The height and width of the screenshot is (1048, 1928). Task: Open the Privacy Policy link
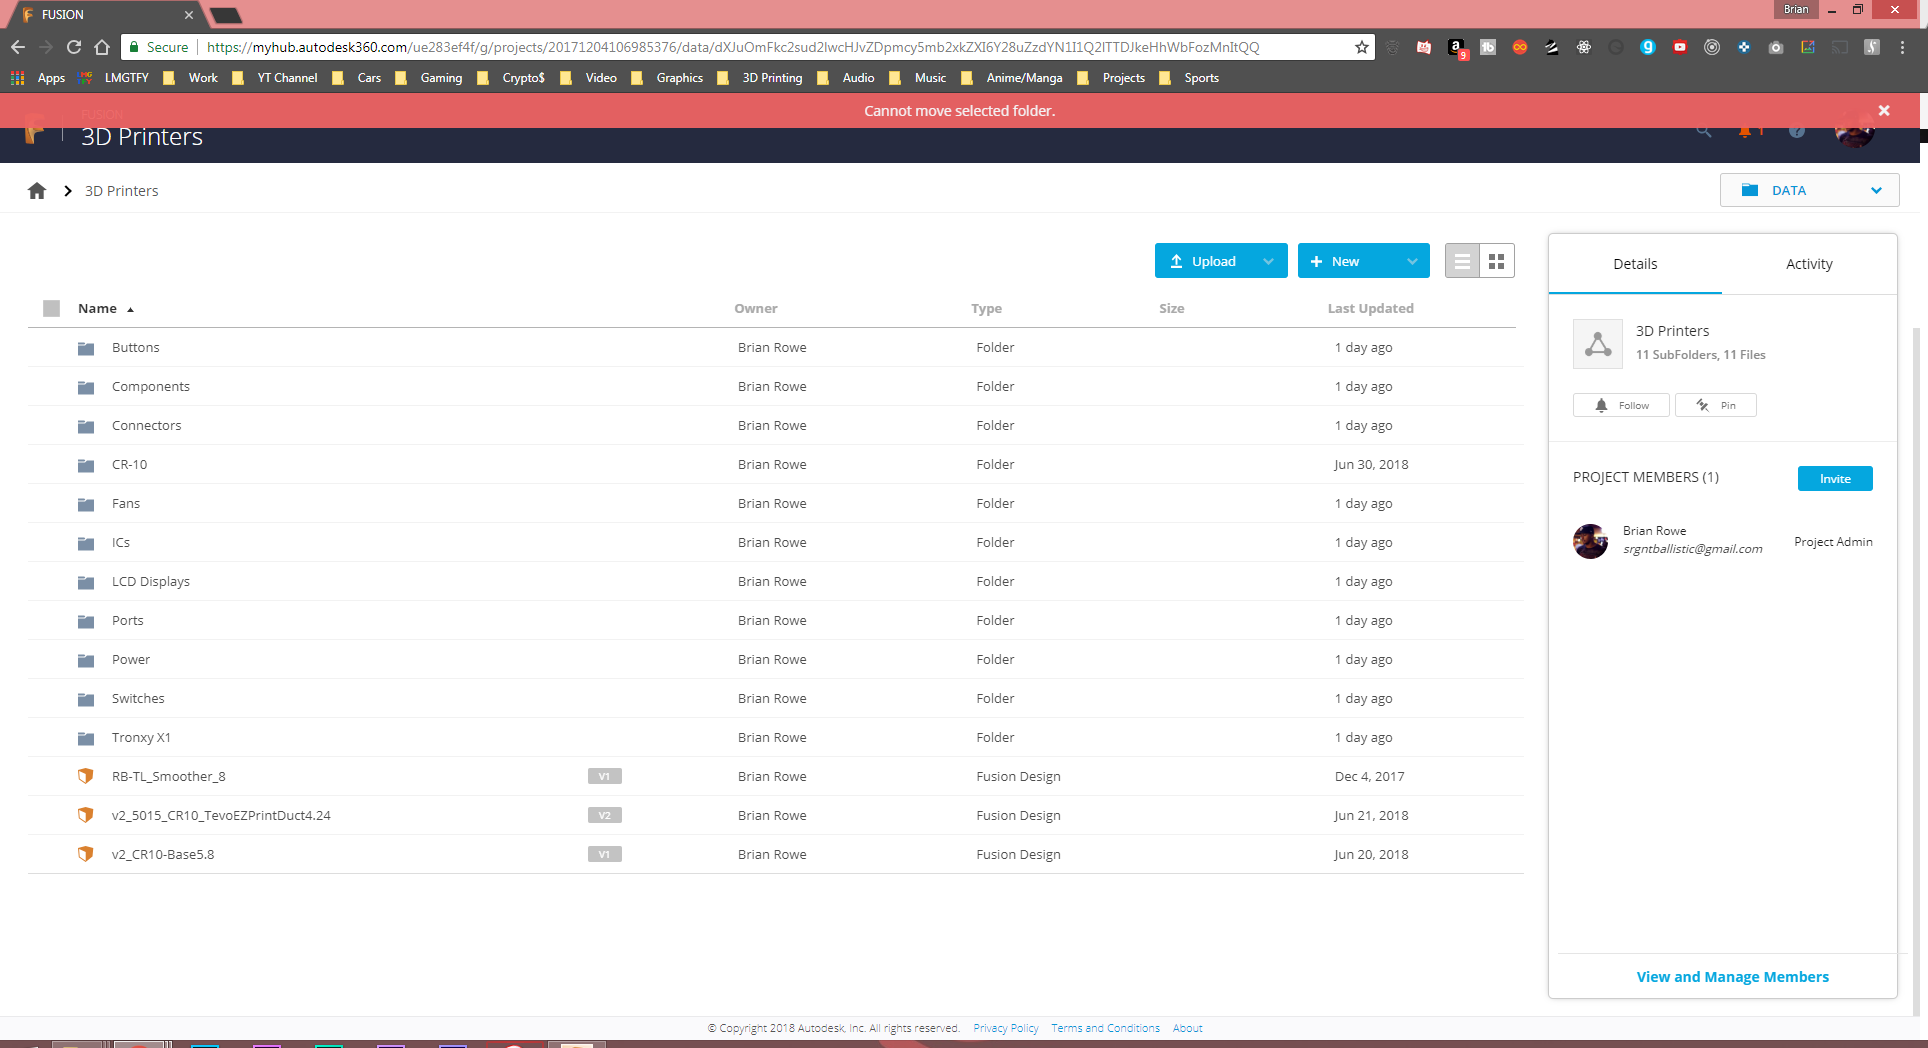point(1005,1028)
